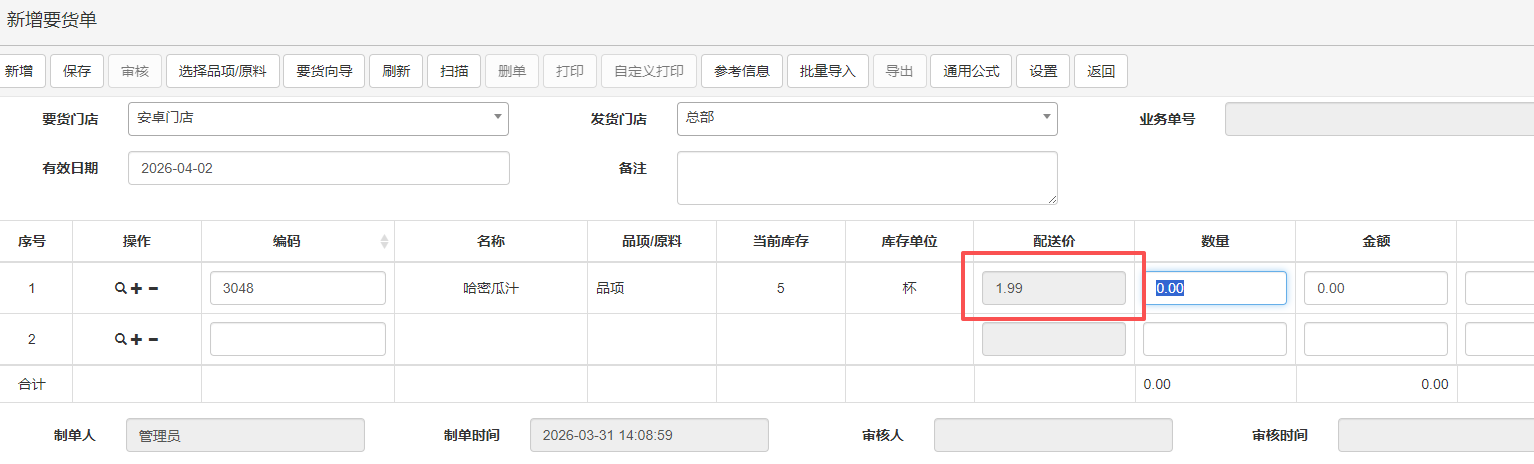Click the 备注 text area
1534x464 pixels.
pos(867,178)
